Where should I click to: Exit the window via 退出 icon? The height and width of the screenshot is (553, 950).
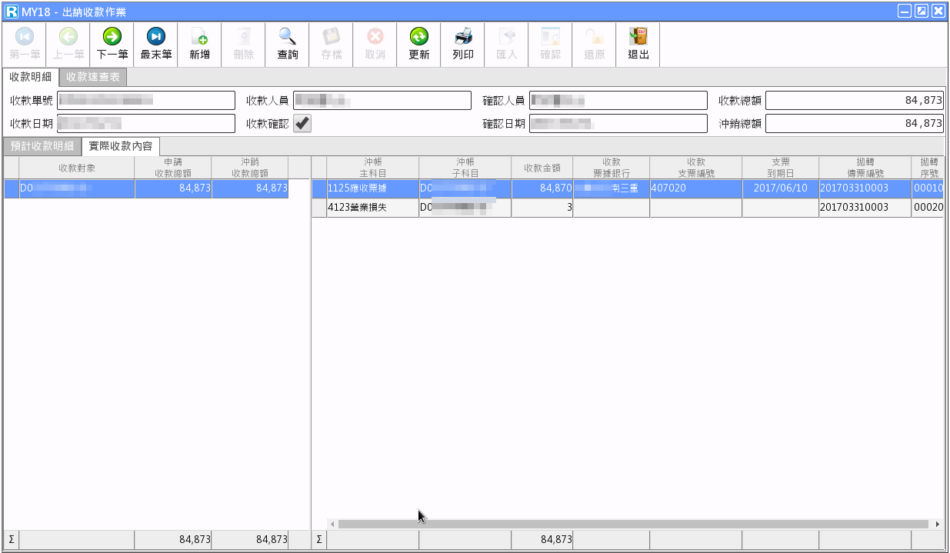638,44
